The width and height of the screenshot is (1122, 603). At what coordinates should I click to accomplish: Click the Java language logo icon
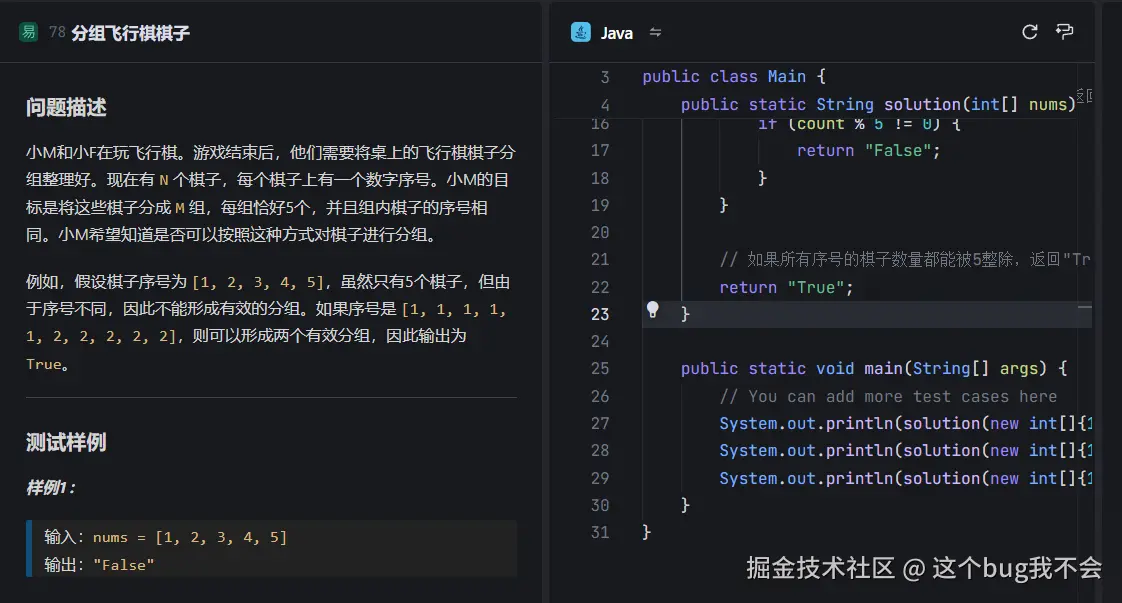tap(583, 32)
